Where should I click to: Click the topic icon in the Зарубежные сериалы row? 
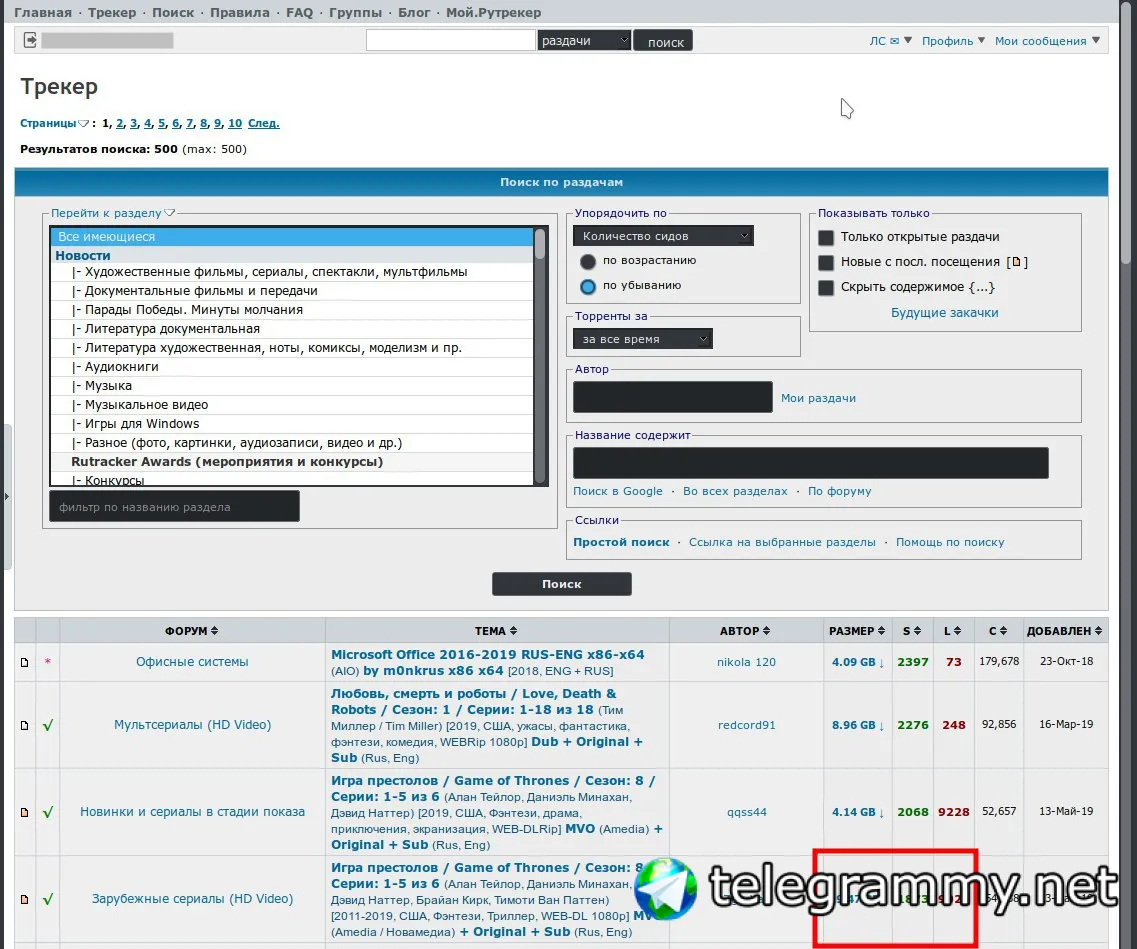pos(25,899)
